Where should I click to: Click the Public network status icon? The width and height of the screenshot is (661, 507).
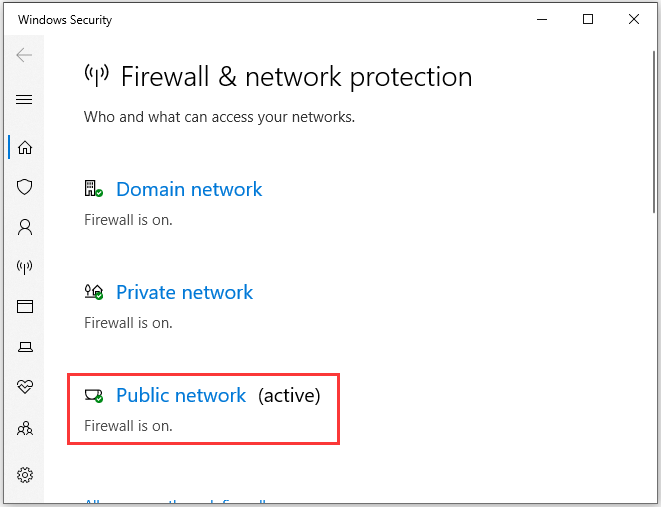point(94,395)
